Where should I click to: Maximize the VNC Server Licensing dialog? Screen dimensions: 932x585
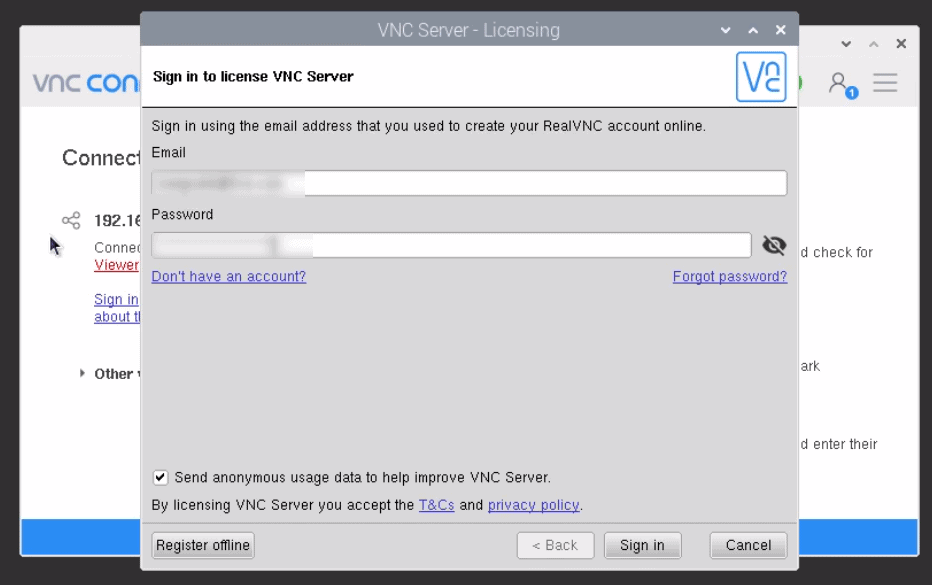pyautogui.click(x=753, y=30)
